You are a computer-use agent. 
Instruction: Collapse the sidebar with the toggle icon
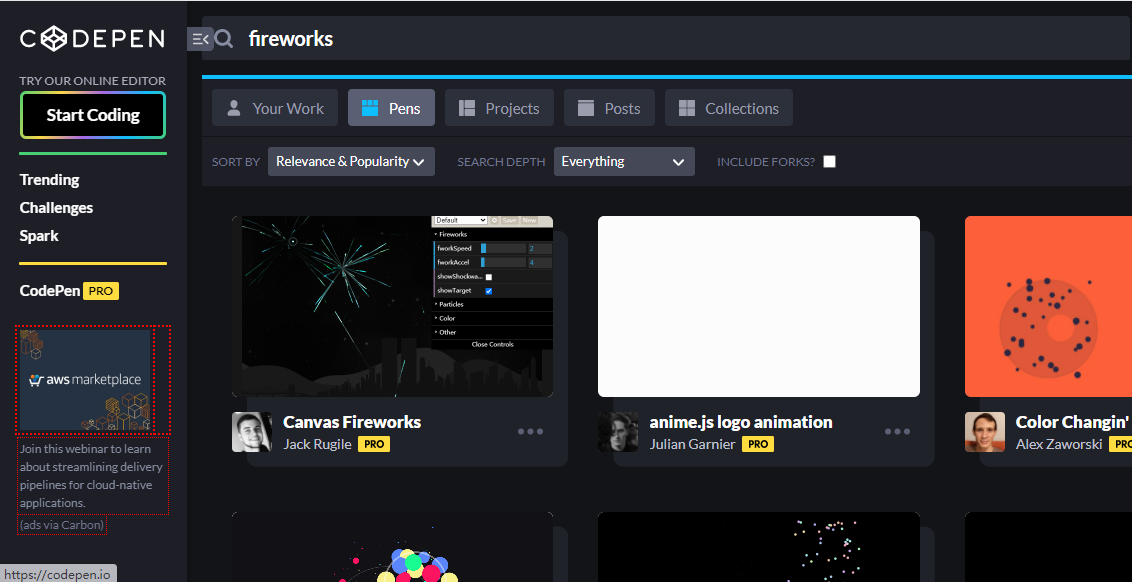pos(200,39)
